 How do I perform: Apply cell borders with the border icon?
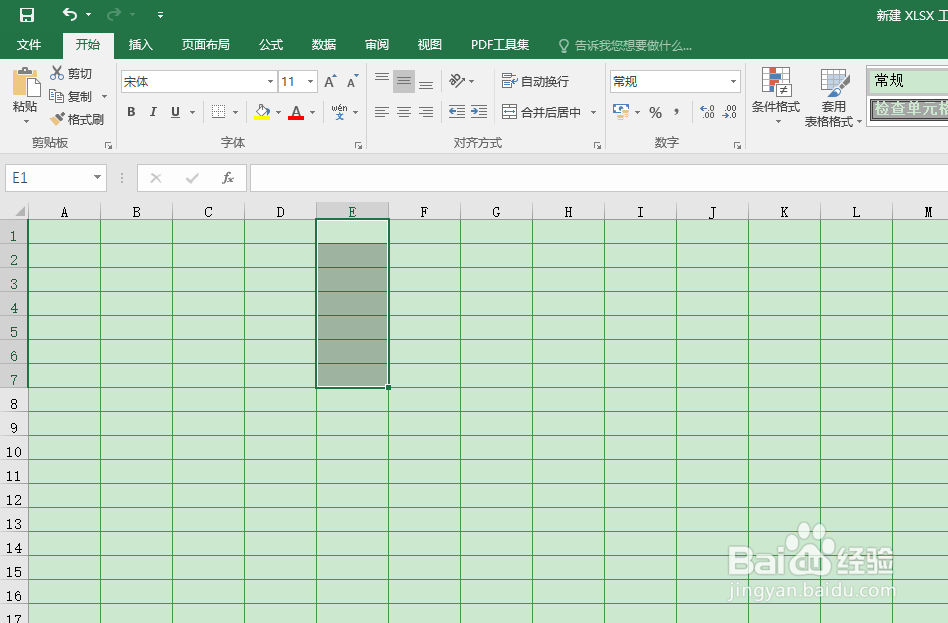[x=218, y=112]
